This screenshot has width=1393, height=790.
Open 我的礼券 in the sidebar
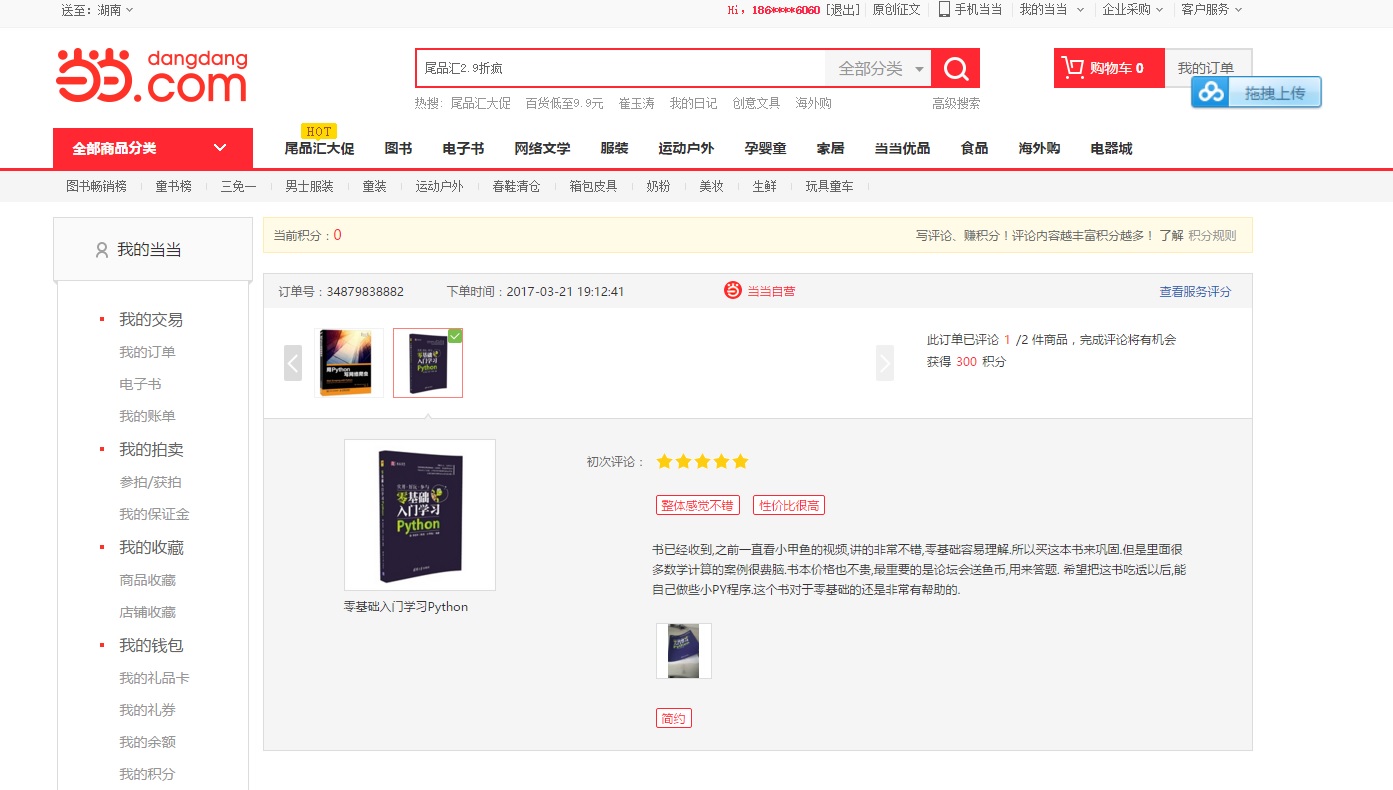(x=147, y=710)
